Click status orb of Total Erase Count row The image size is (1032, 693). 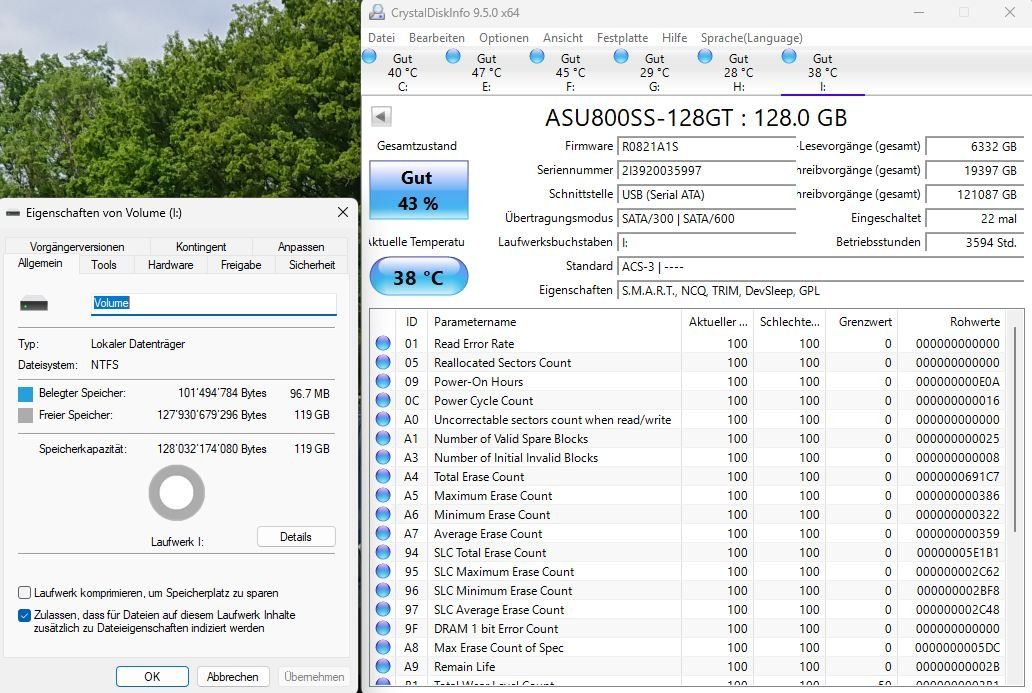point(383,476)
